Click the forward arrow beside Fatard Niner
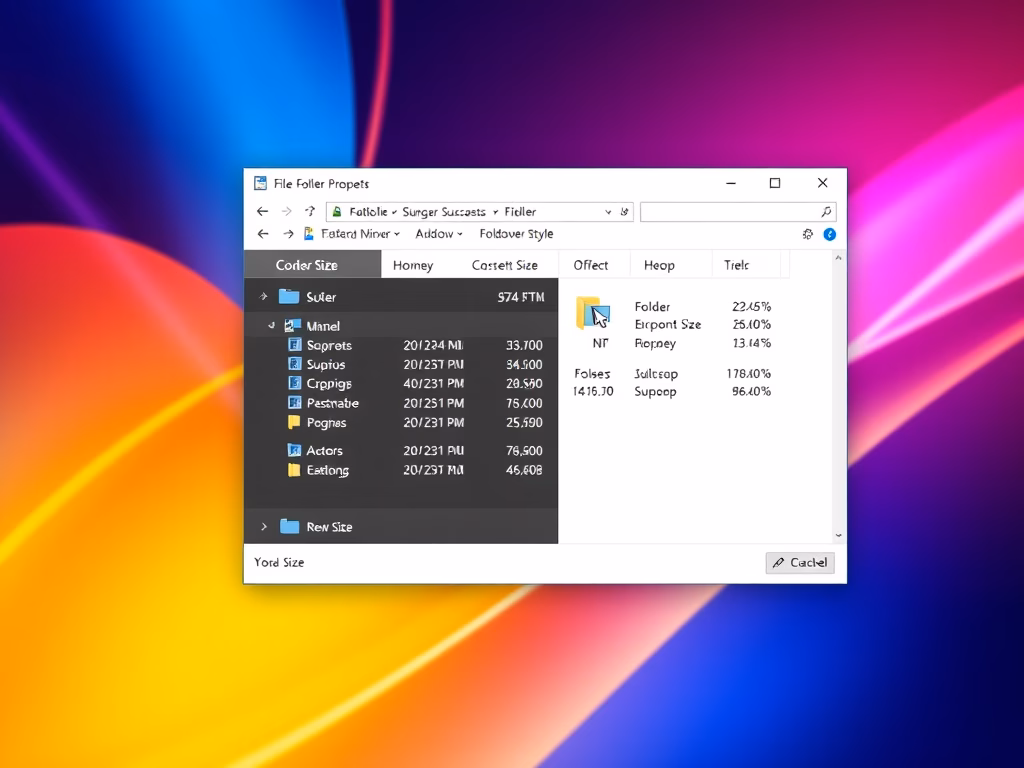This screenshot has width=1024, height=768. tap(288, 234)
